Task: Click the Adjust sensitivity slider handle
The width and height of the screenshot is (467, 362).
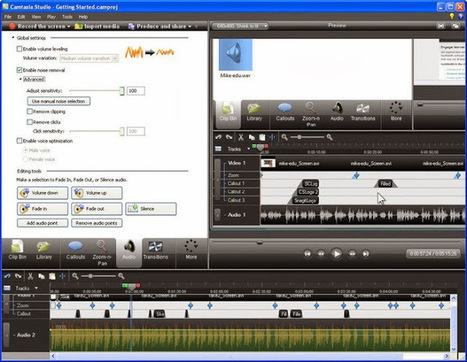Action: click(122, 91)
